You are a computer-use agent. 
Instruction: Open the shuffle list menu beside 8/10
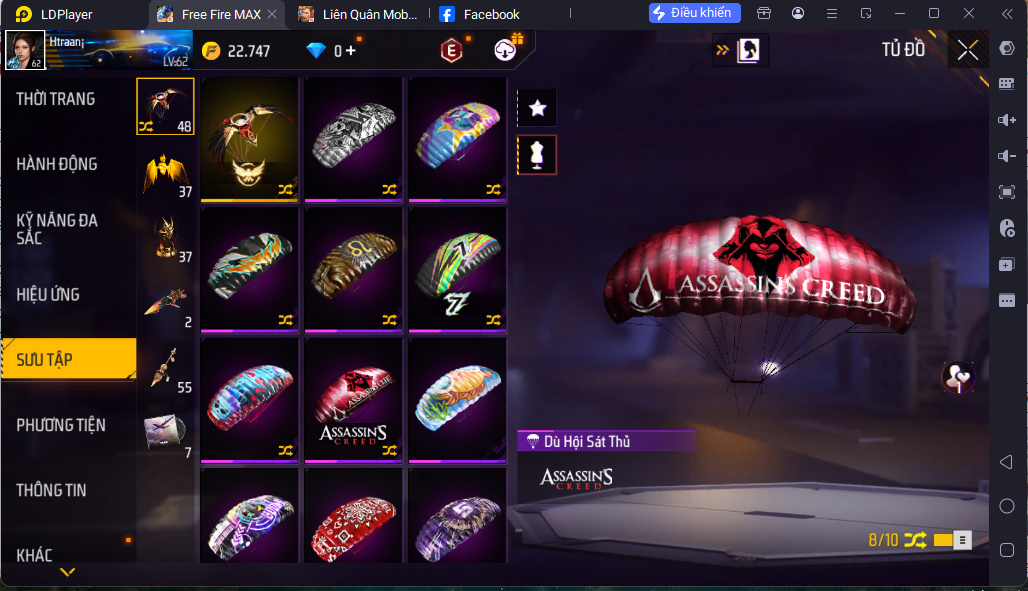pyautogui.click(x=962, y=540)
